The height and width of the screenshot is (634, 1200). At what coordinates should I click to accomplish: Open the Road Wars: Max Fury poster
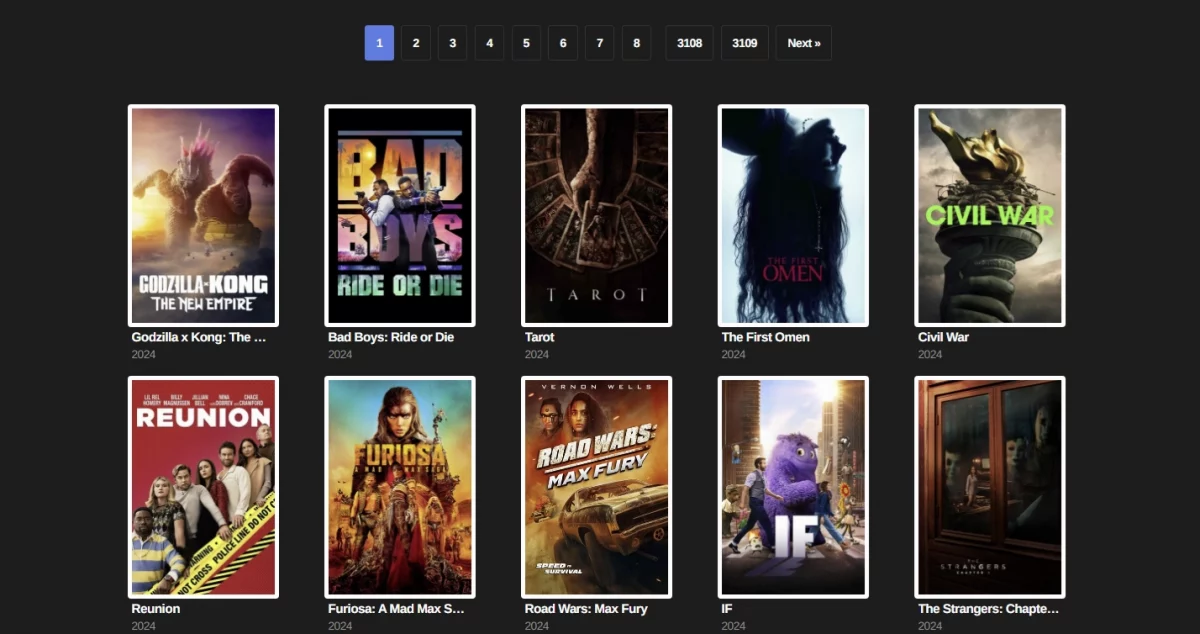(596, 486)
